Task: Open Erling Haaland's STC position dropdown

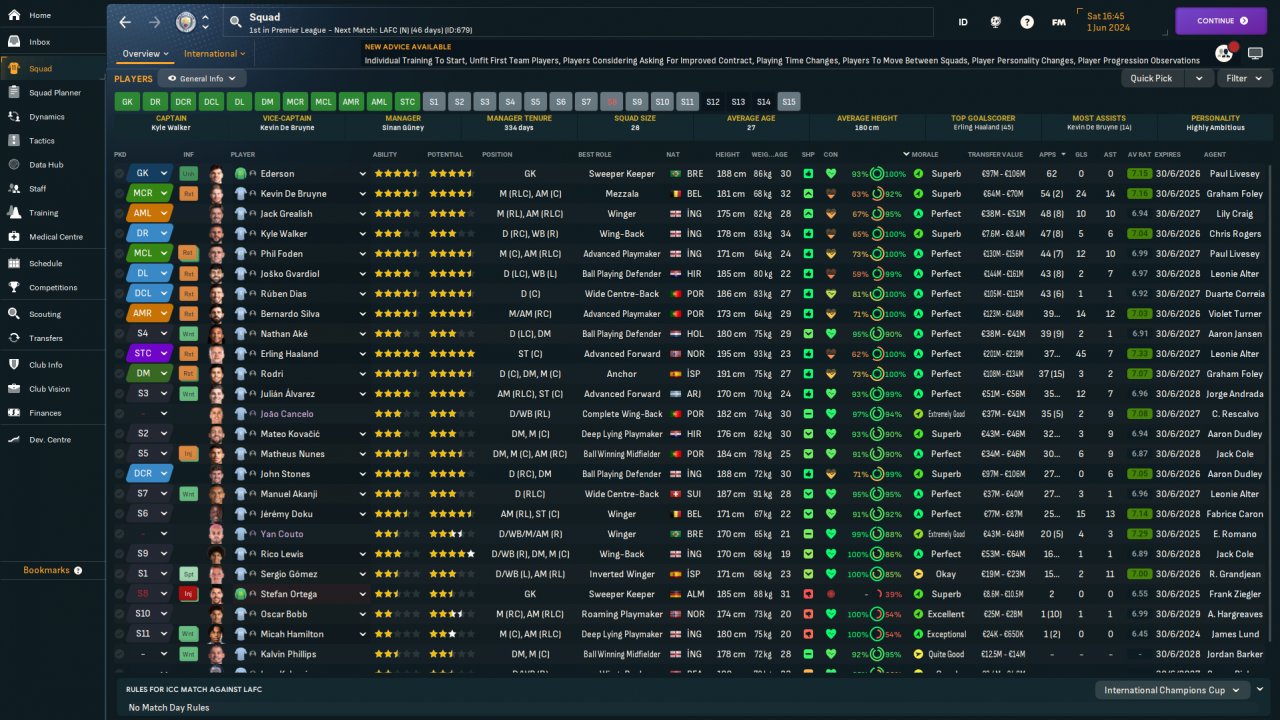Action: point(150,354)
